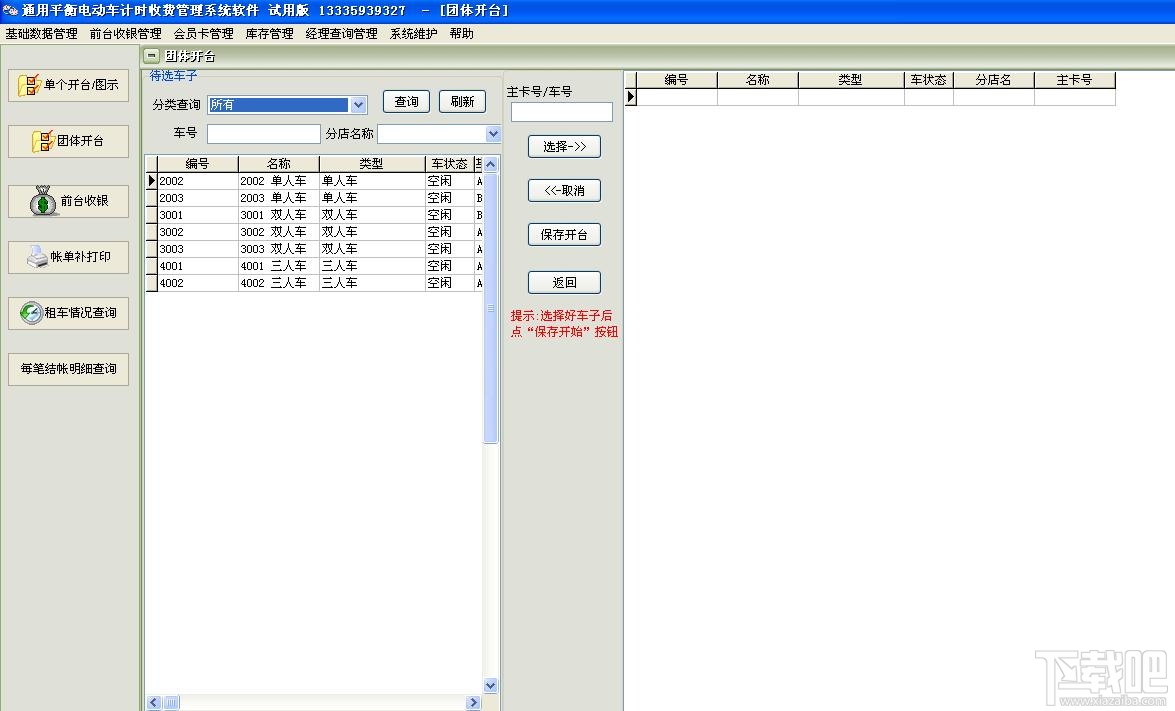Click the application icon in title bar
This screenshot has width=1175, height=711.
(10, 10)
